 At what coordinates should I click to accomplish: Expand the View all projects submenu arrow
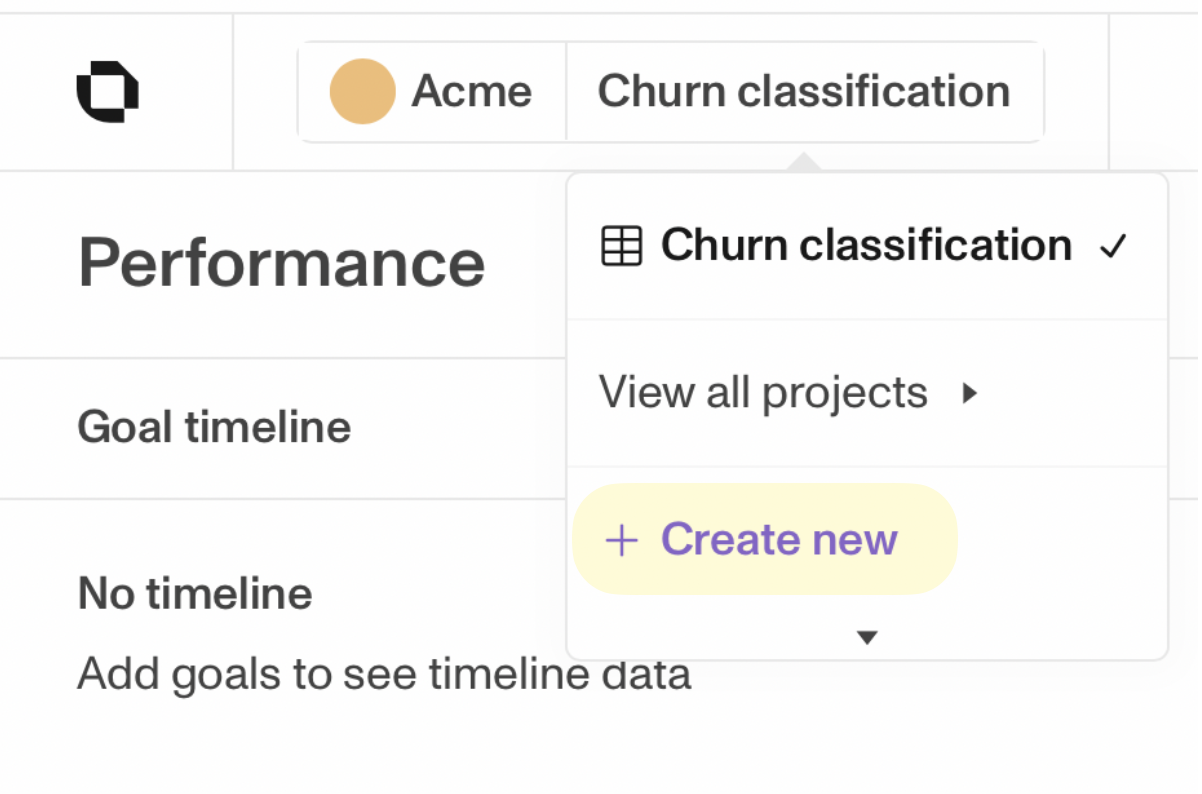tap(968, 394)
